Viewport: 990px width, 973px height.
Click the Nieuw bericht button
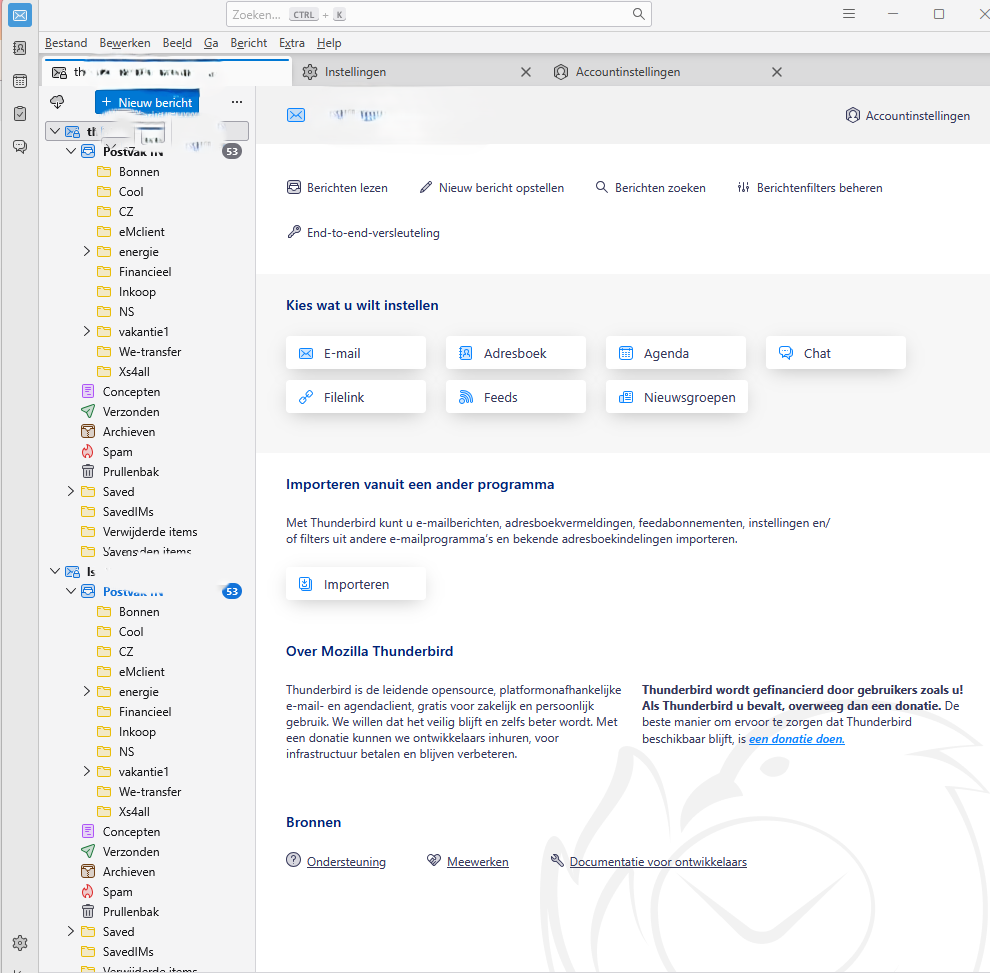point(147,102)
